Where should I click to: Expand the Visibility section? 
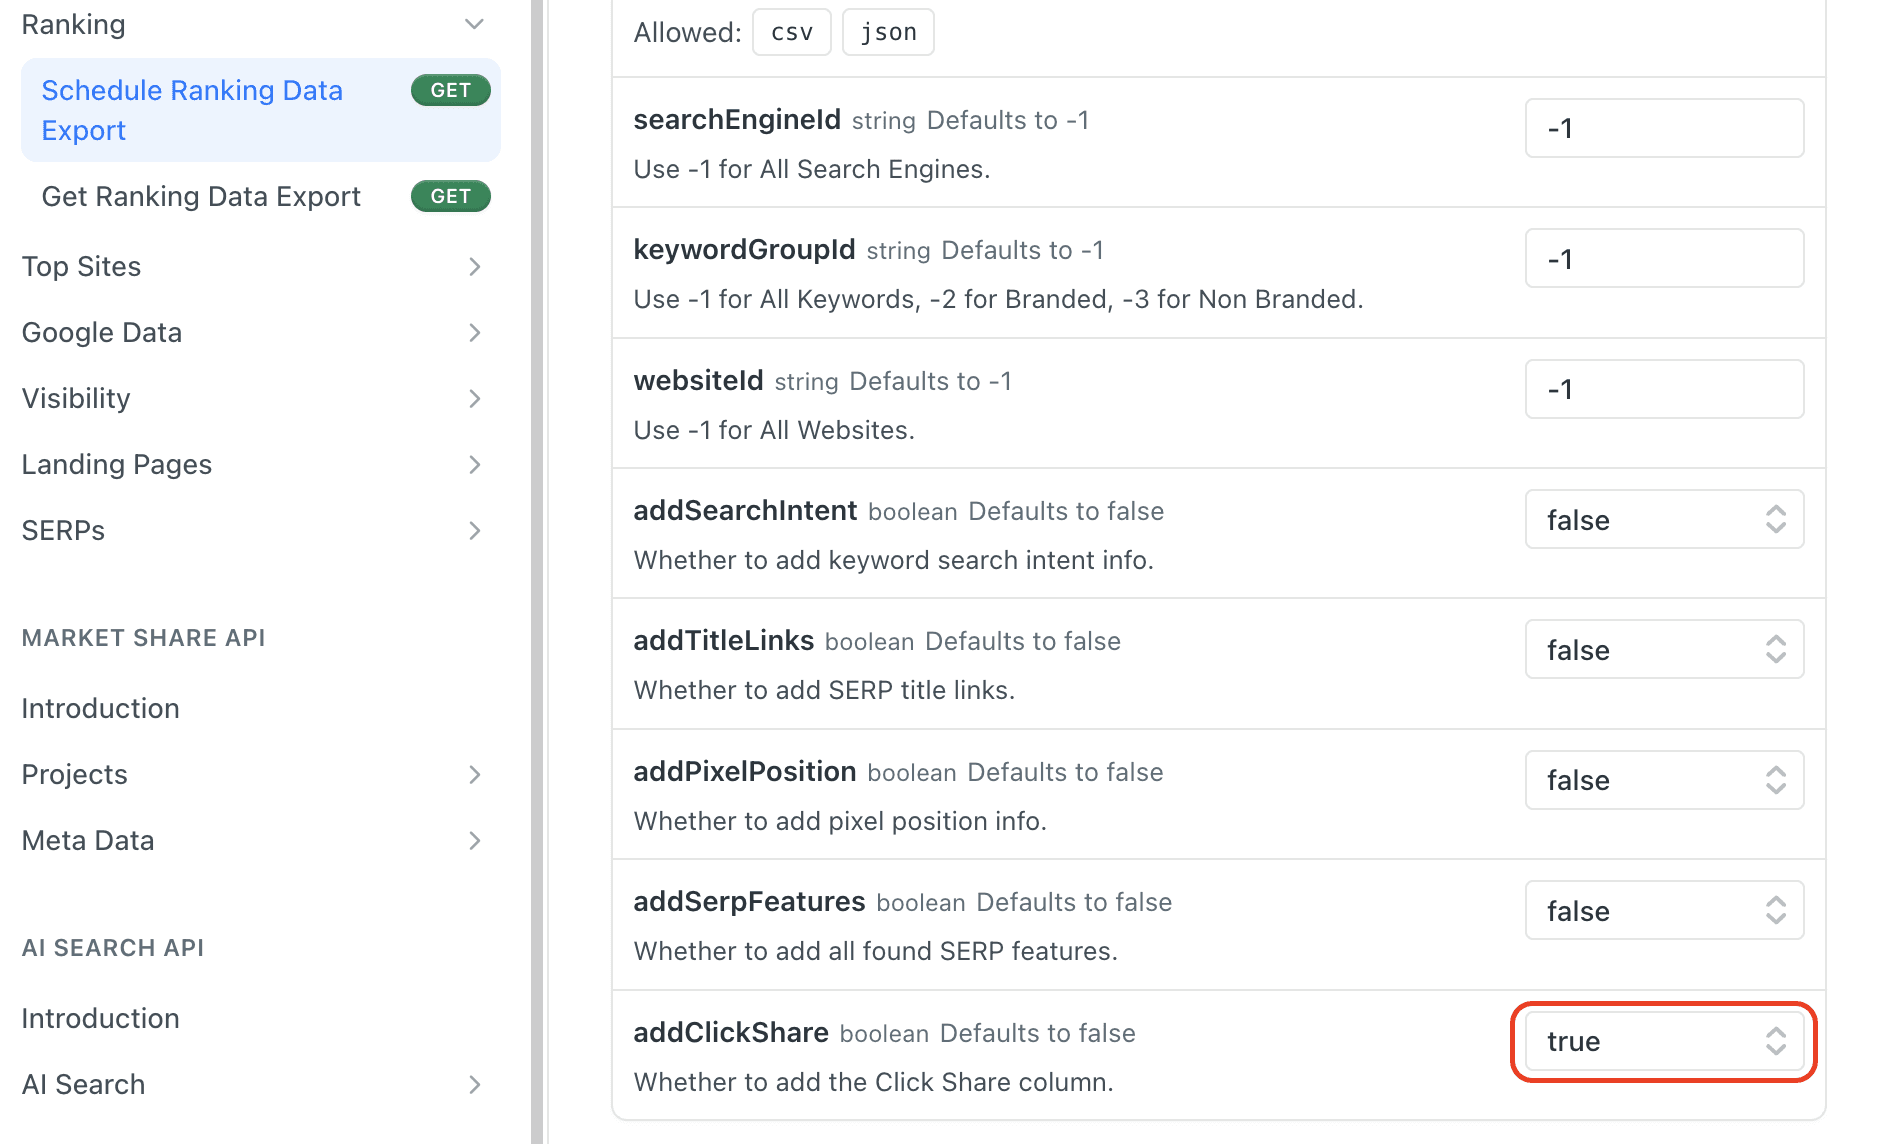(x=474, y=399)
